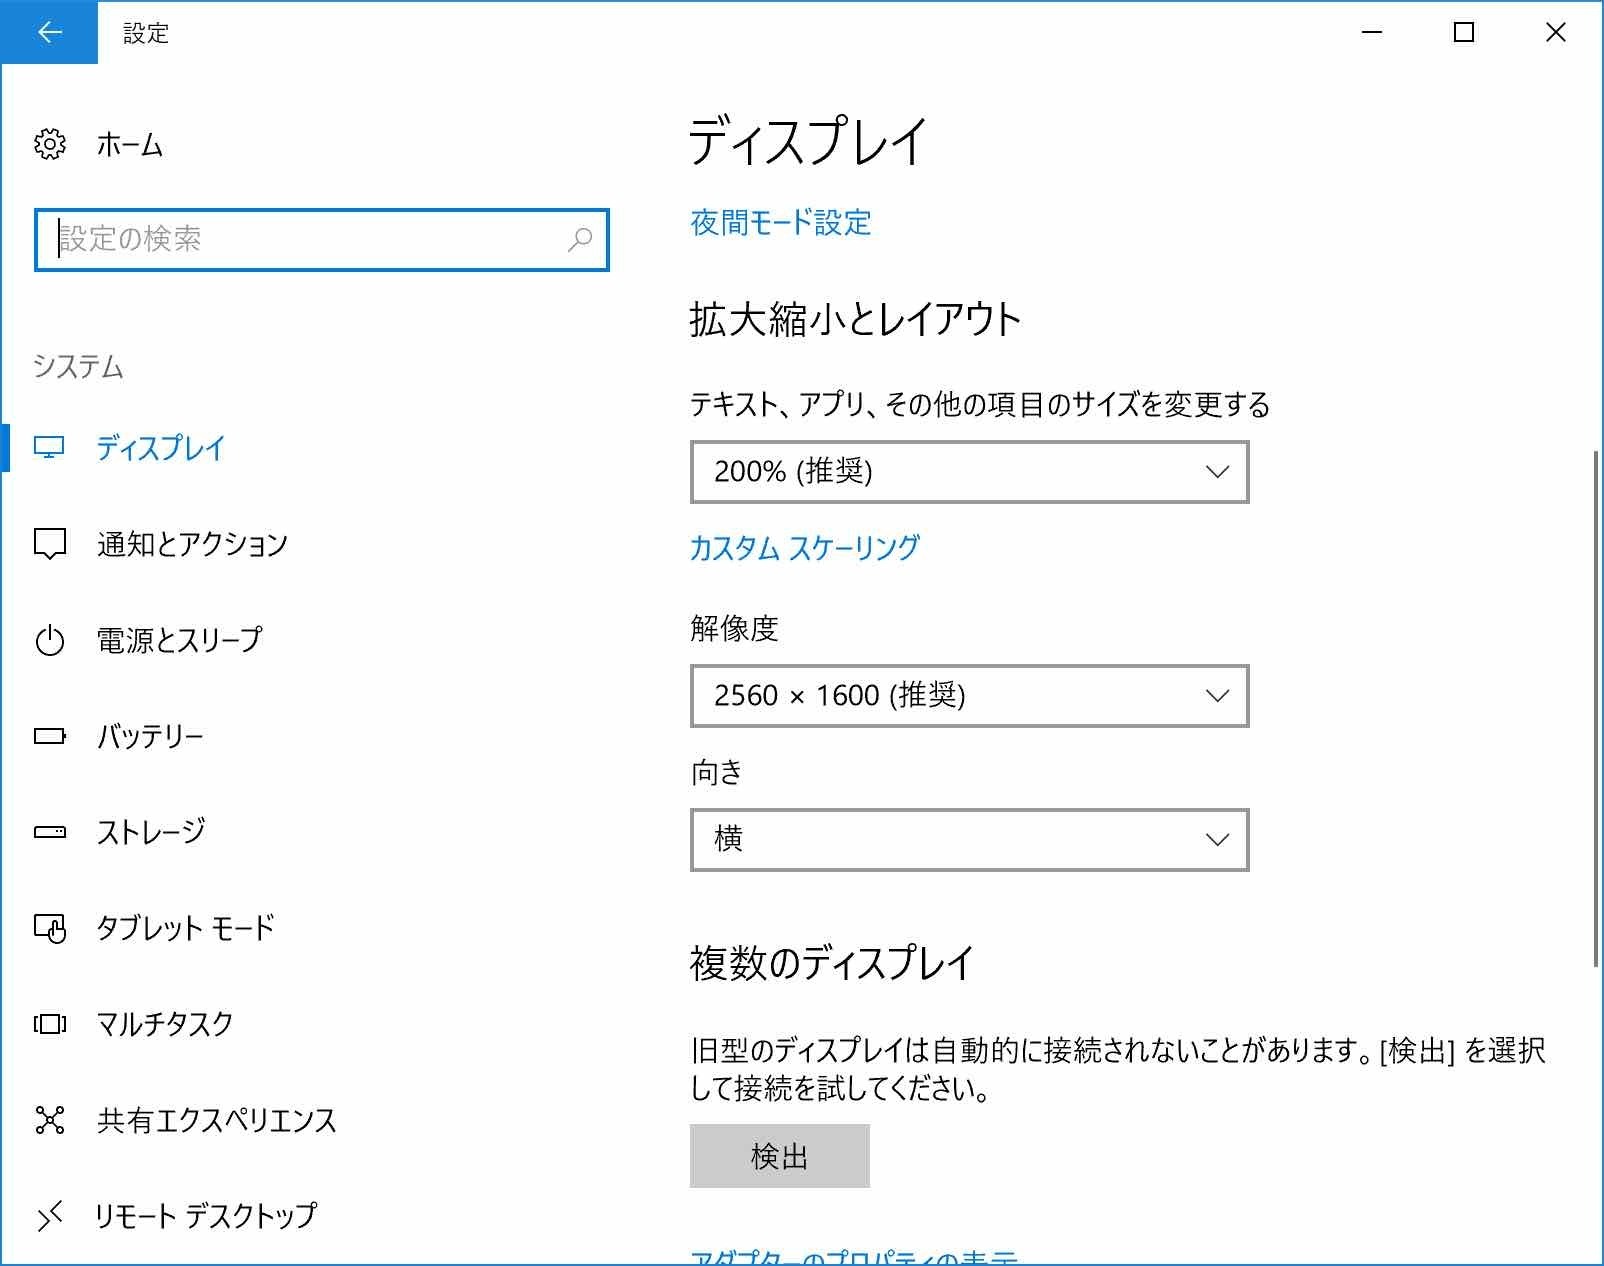Screen dimensions: 1604x1266
Task: Click the Home gear icon
Action: click(x=50, y=144)
